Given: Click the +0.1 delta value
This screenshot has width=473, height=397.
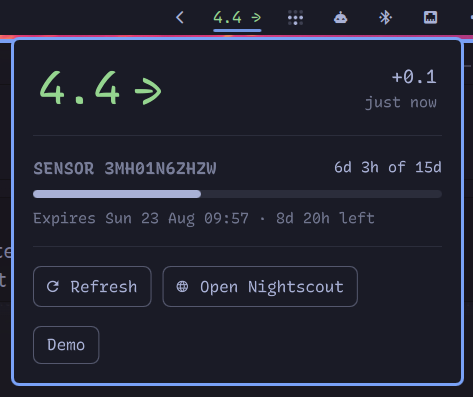Looking at the screenshot, I should tap(414, 77).
